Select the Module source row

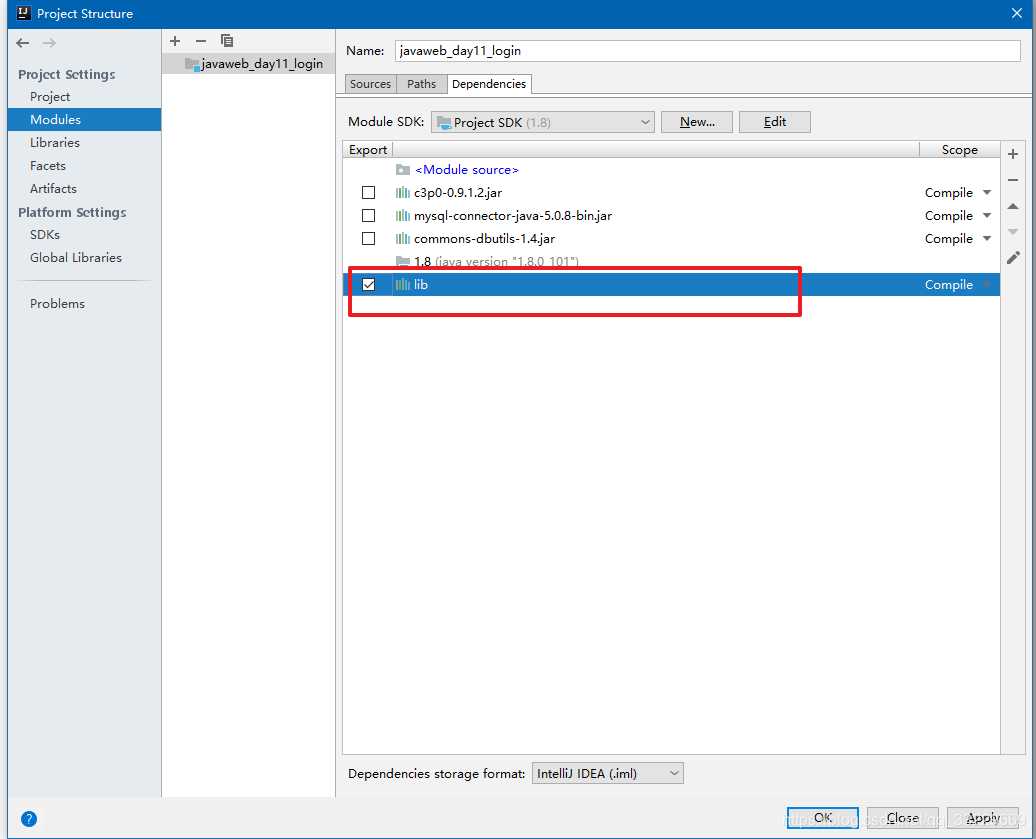click(671, 170)
